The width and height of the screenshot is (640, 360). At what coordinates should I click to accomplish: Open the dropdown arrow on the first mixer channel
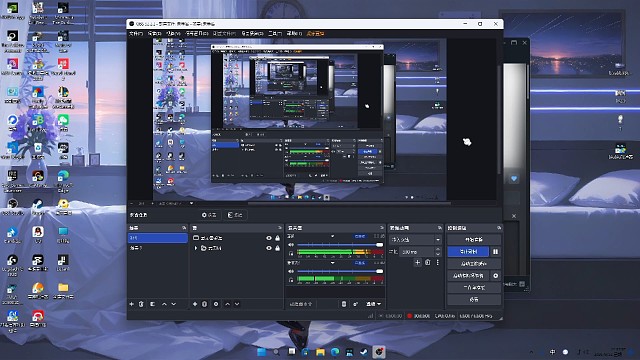(332, 236)
